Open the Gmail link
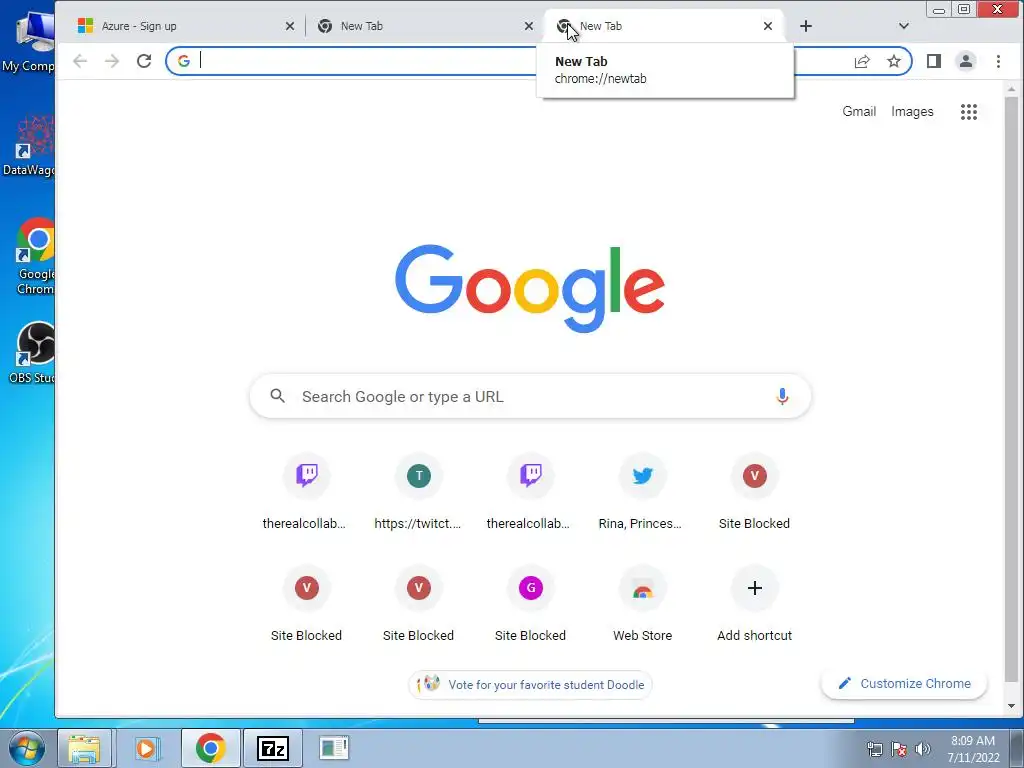Screen dimensions: 1024x768 859,112
